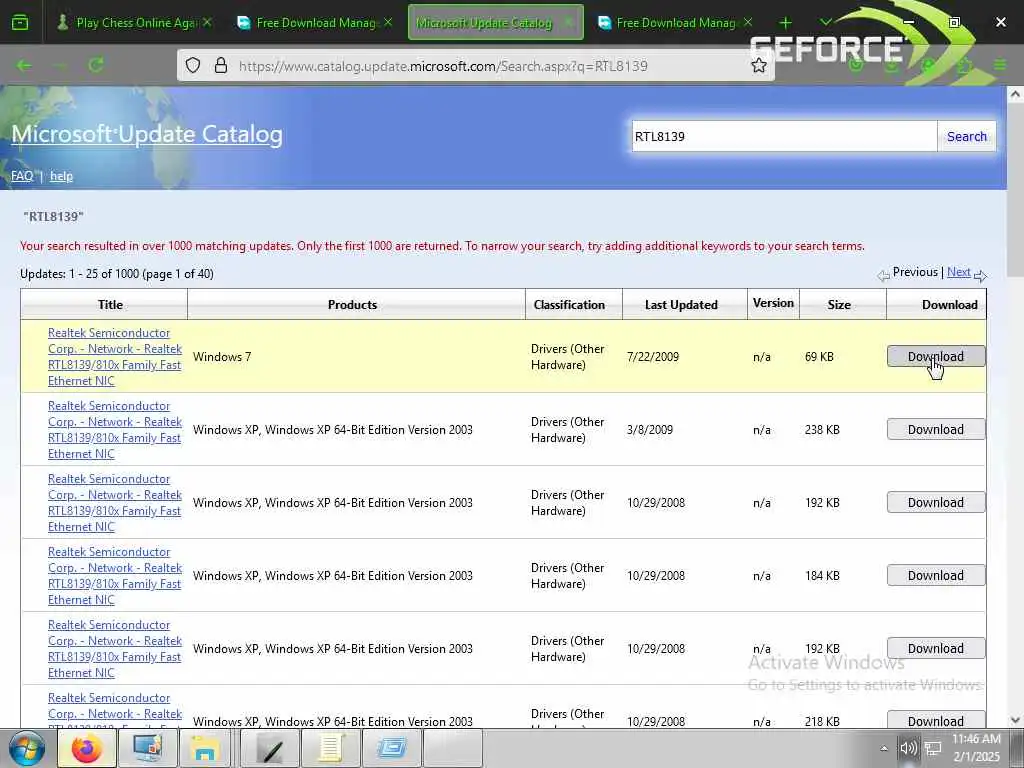Viewport: 1024px width, 768px height.
Task: Select the '184 KB' size cell
Action: (x=822, y=575)
